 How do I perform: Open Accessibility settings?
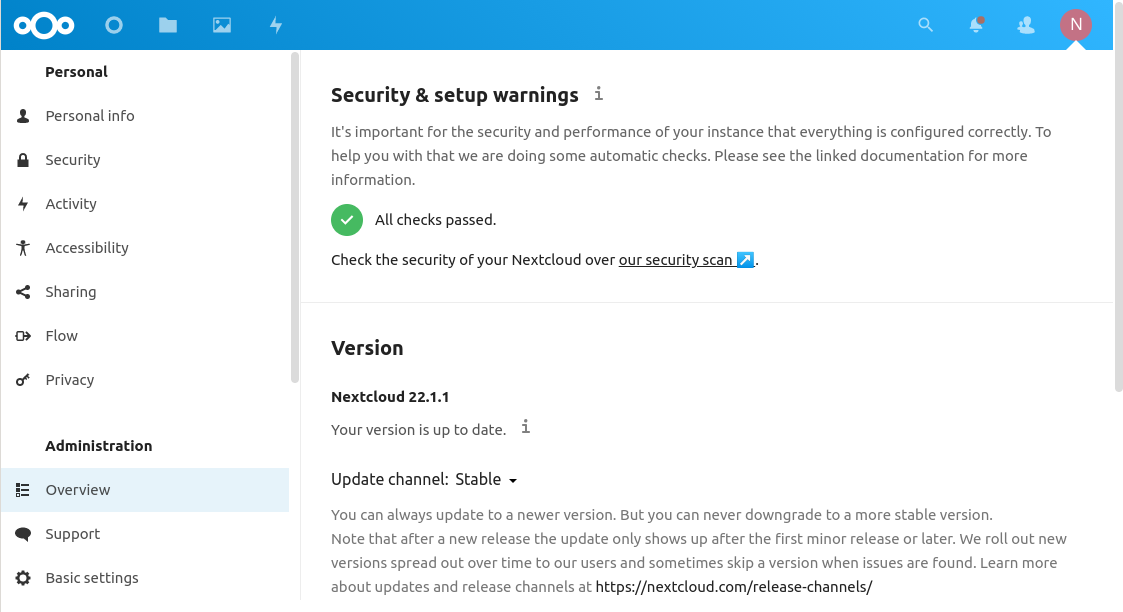(145, 248)
